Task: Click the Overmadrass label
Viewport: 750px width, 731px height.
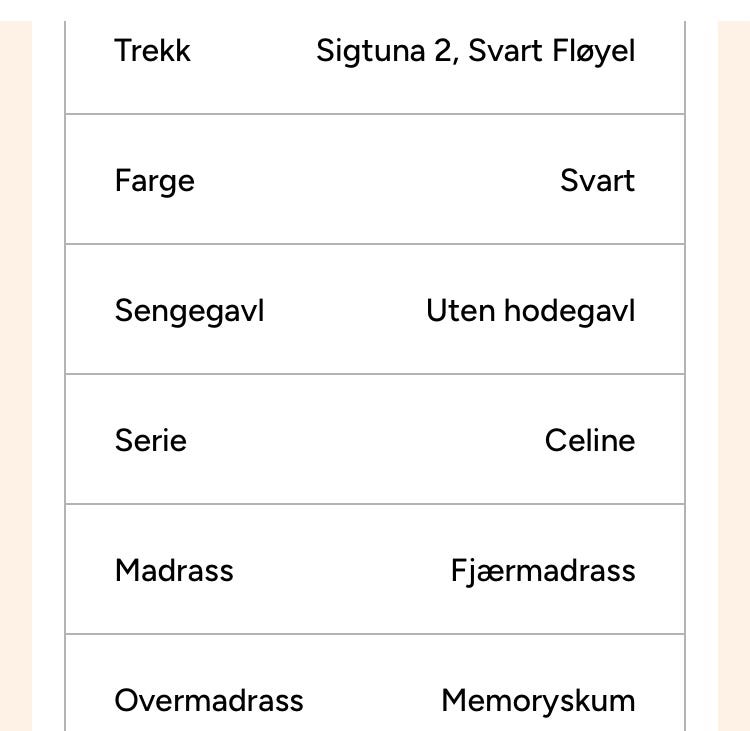Action: pos(209,701)
